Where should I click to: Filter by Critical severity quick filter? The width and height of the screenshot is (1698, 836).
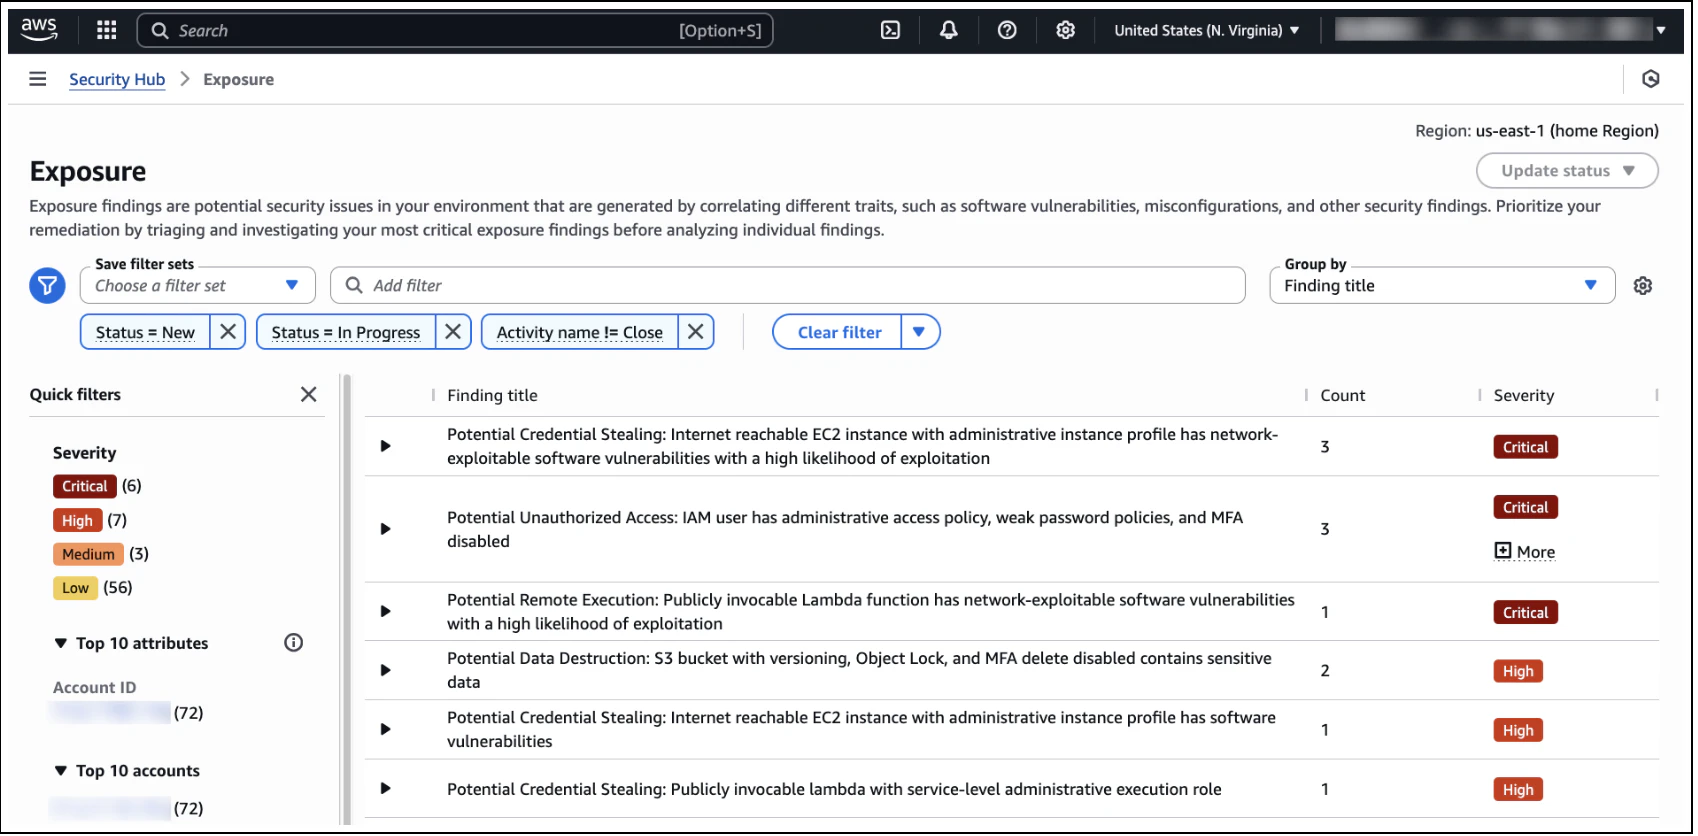(x=85, y=487)
